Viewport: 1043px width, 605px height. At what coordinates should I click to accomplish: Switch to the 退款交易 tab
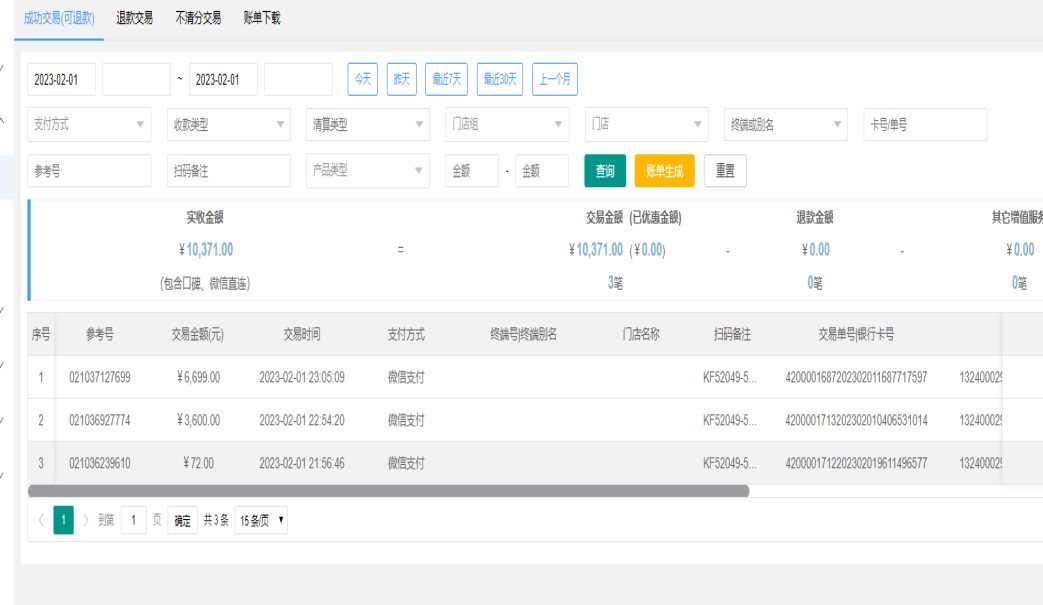pyautogui.click(x=134, y=18)
